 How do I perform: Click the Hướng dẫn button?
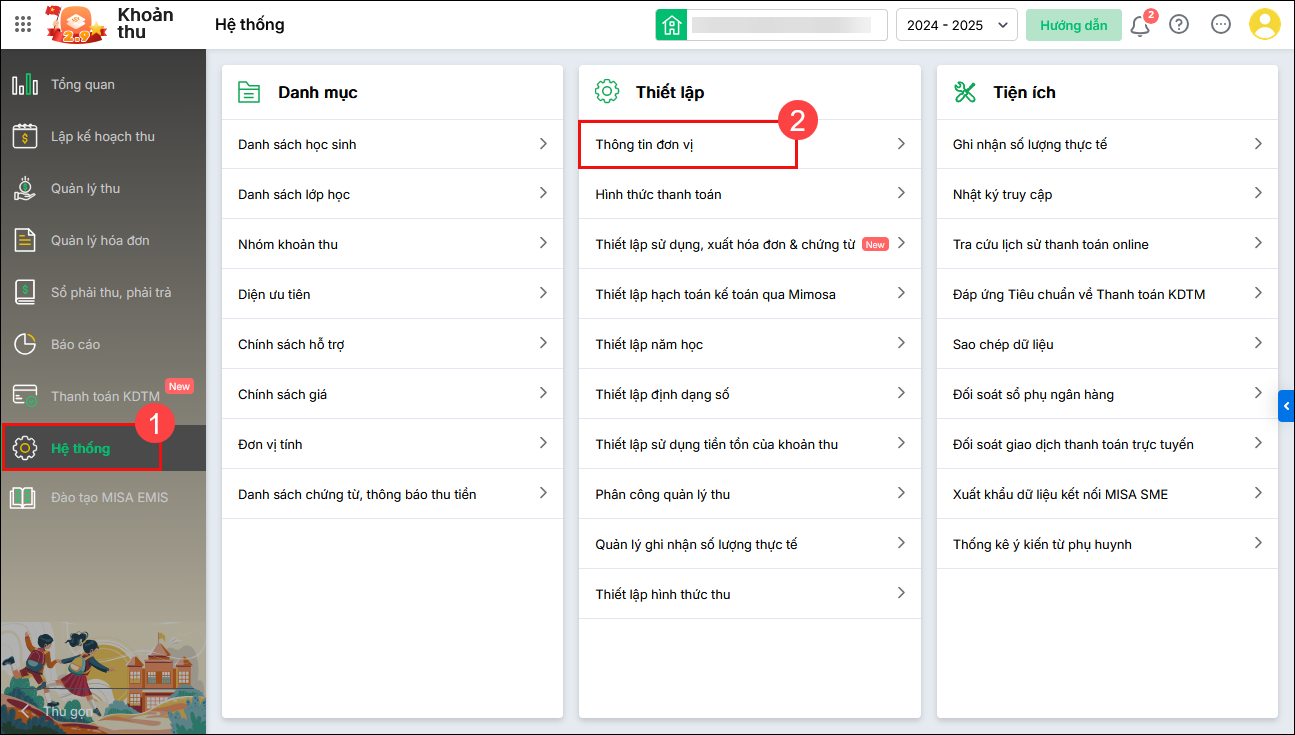[x=1073, y=25]
